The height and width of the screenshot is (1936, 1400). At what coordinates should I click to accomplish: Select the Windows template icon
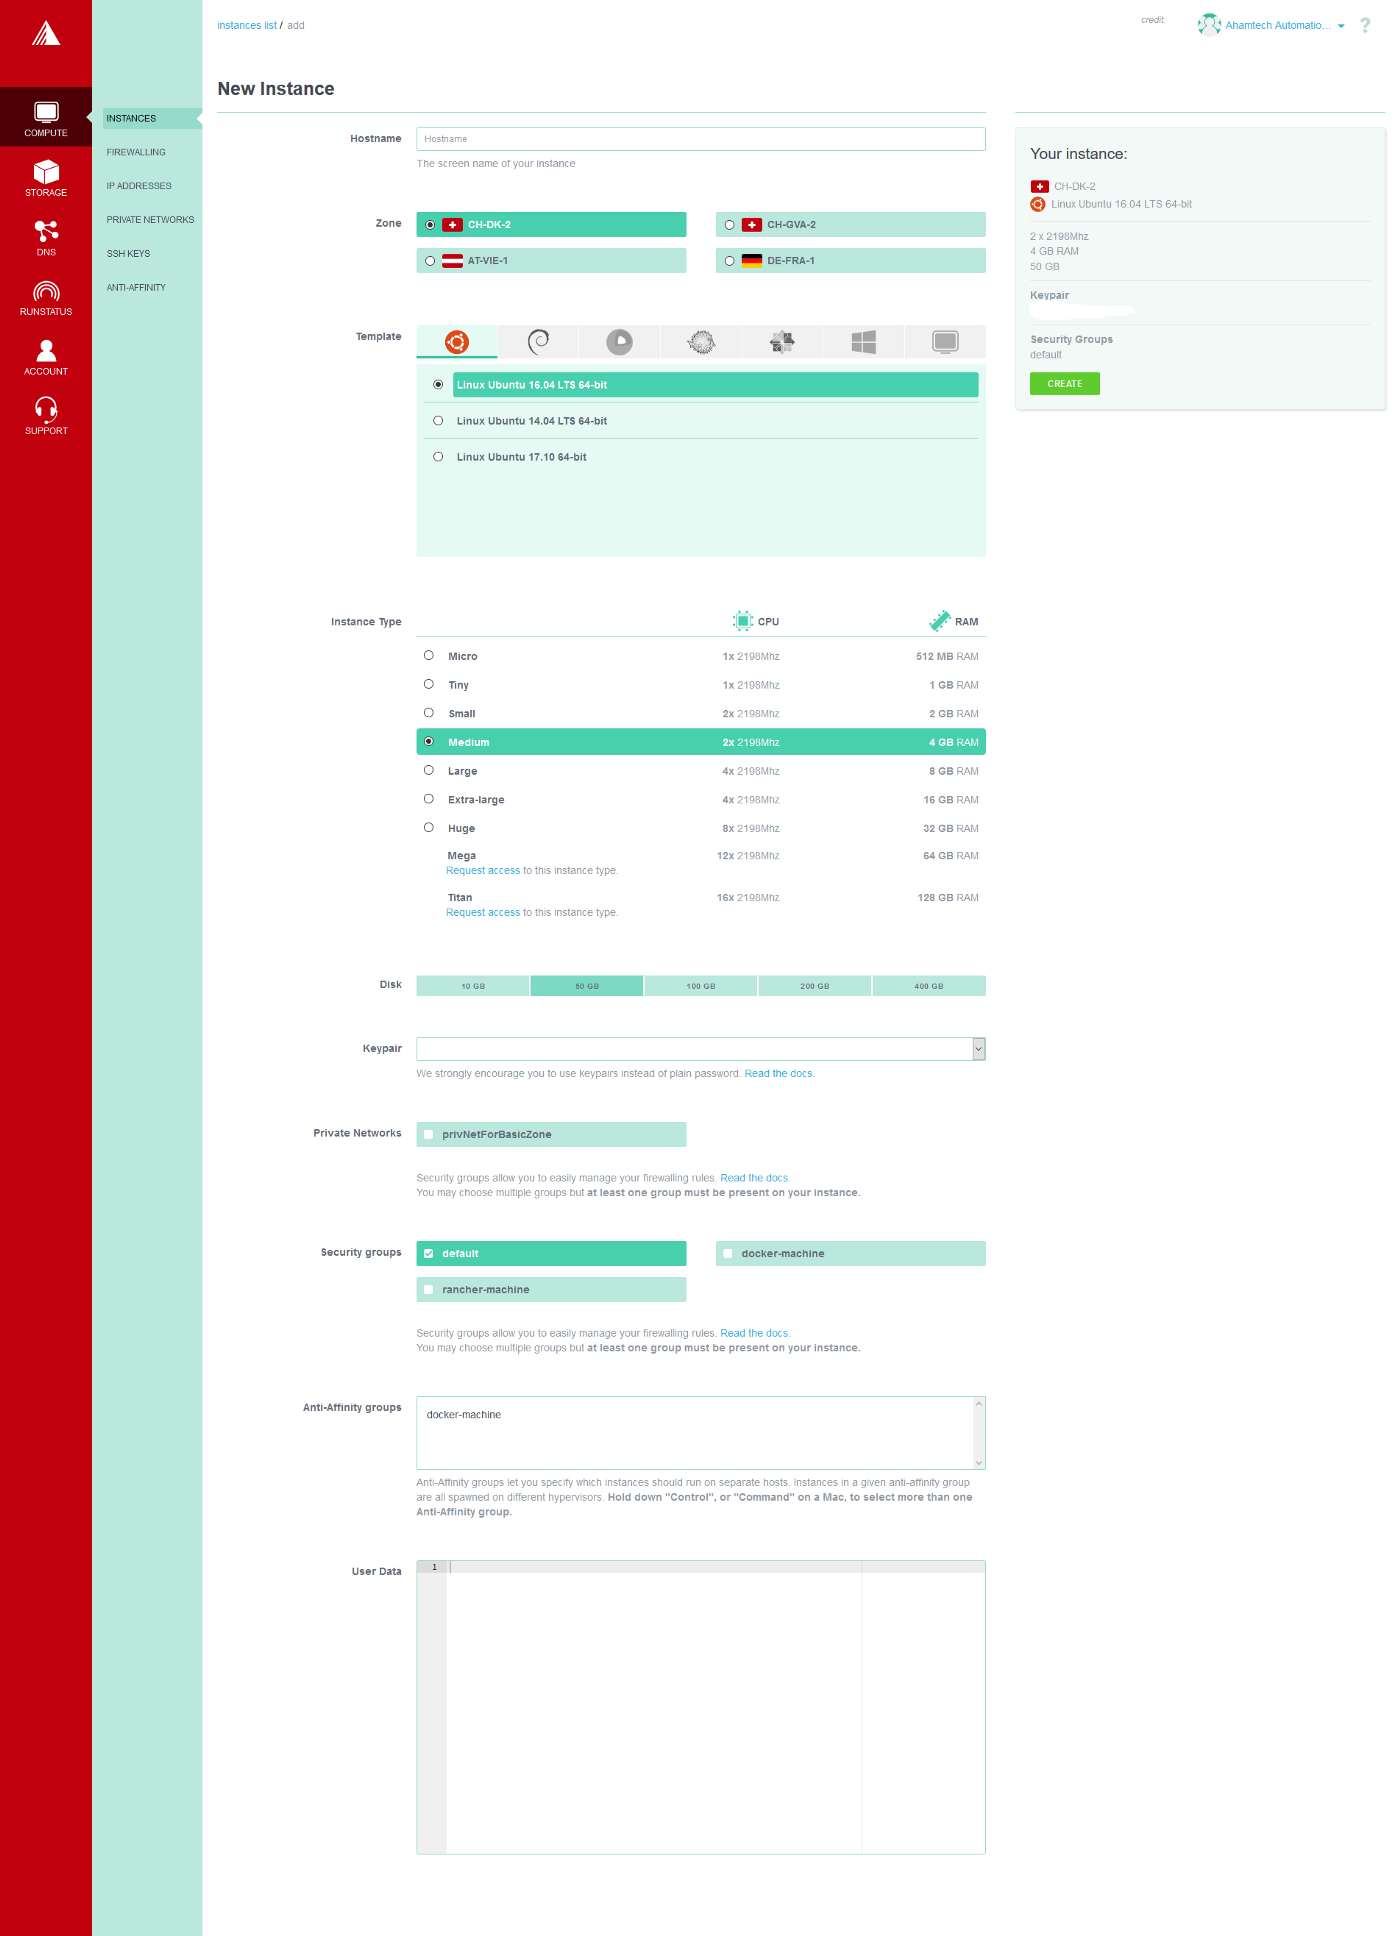click(x=863, y=342)
